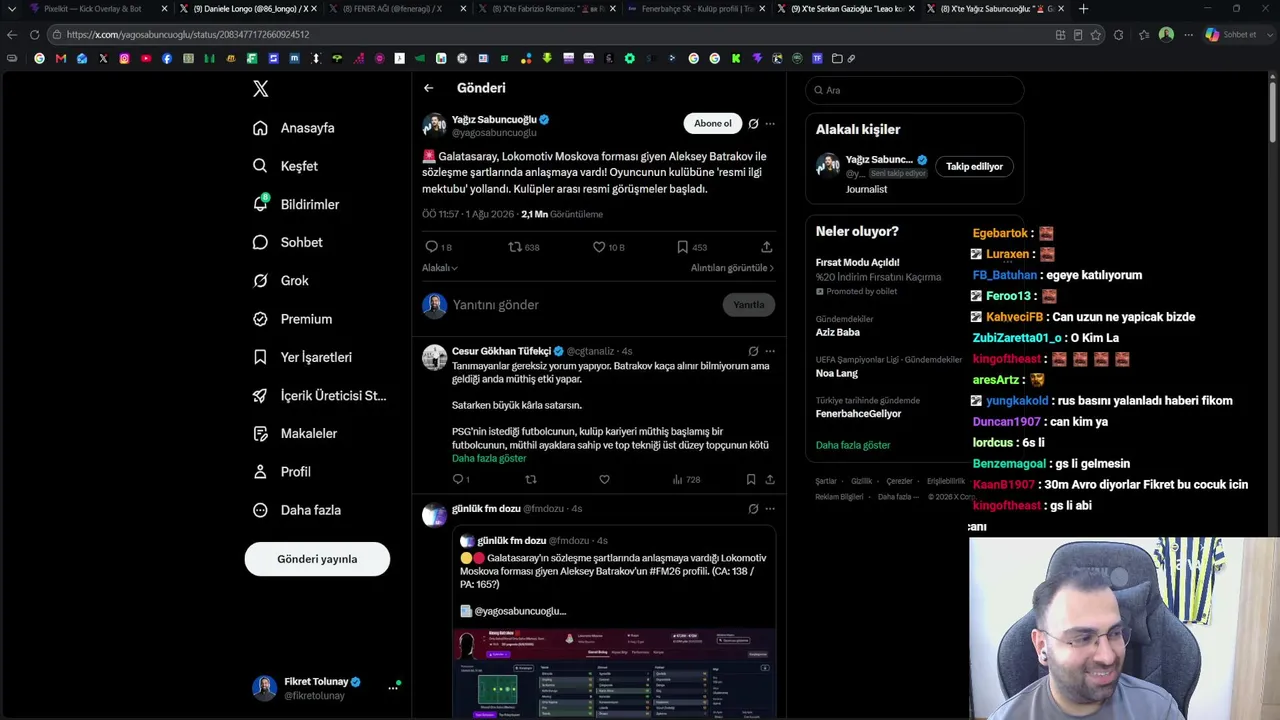Image resolution: width=1280 pixels, height=720 pixels.
Task: Click the Gönderi yayınla button
Action: [x=317, y=559]
